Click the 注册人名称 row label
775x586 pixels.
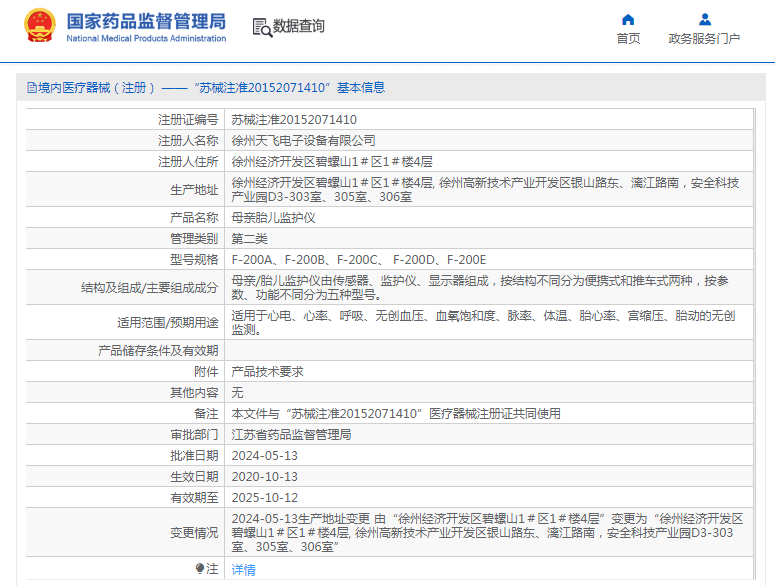188,141
